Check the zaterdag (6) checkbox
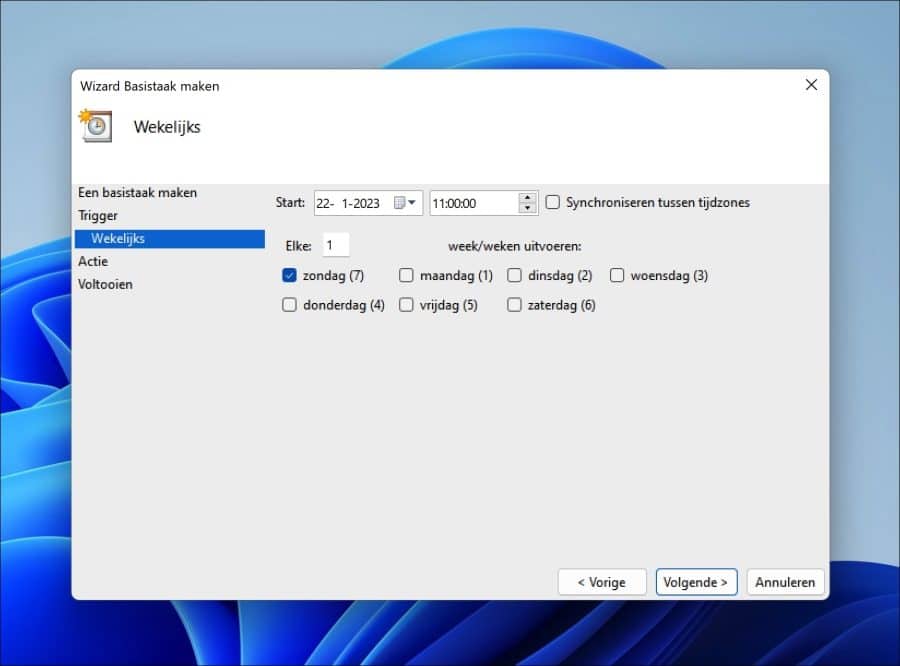 [x=514, y=305]
